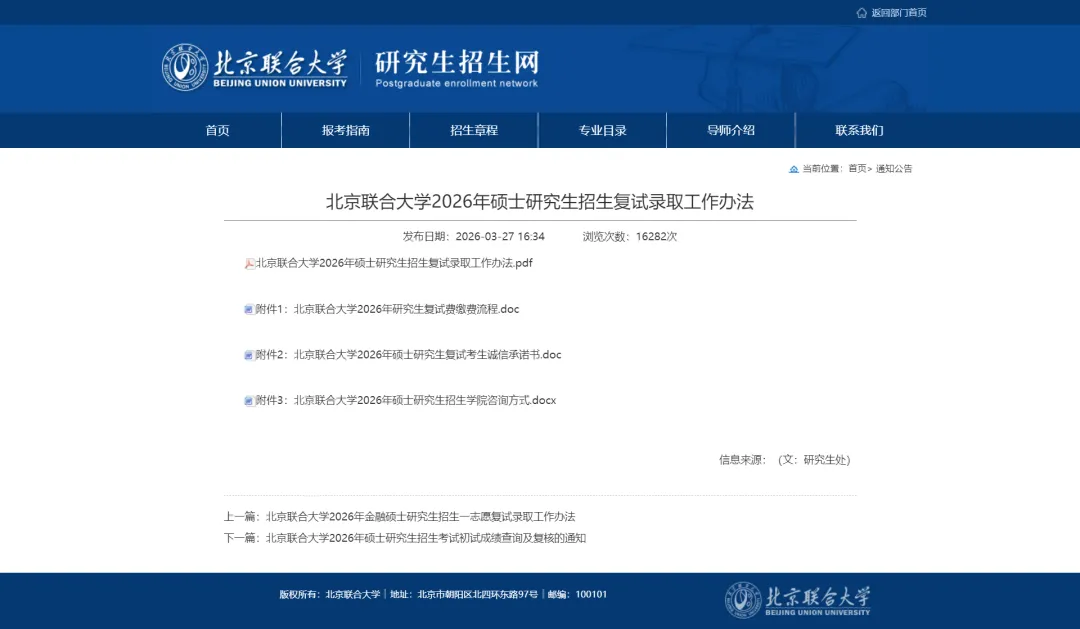Click the doc icon before 附件1
1080x629 pixels.
(x=249, y=309)
